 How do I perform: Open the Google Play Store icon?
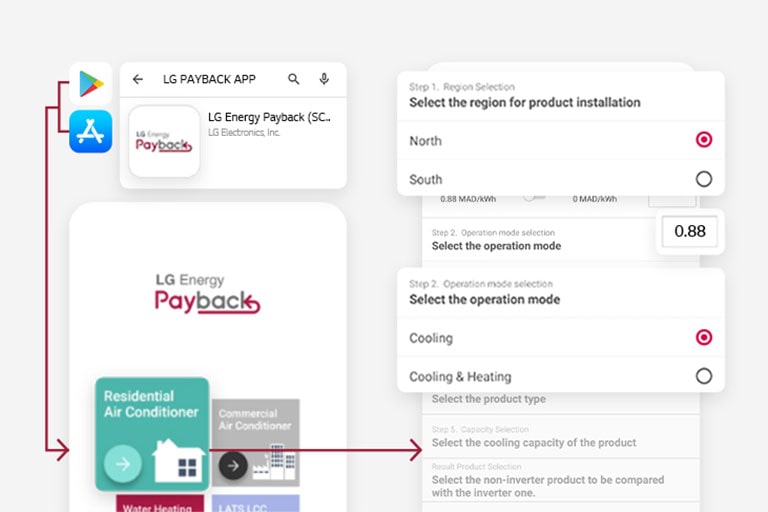pyautogui.click(x=91, y=84)
